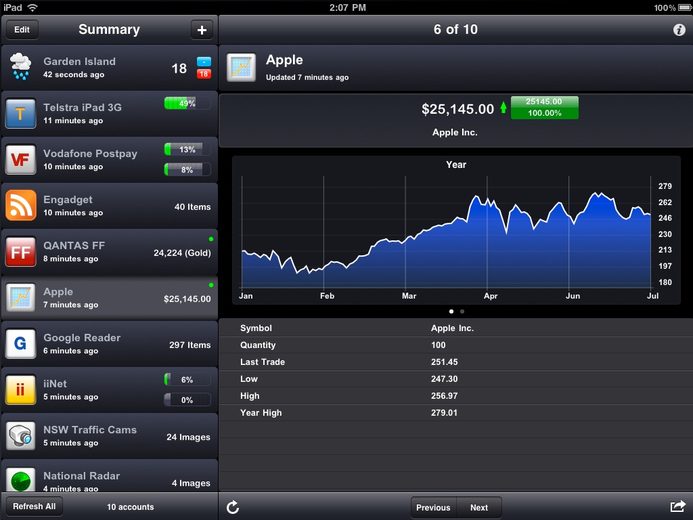Tap the '6 of 10' title
The height and width of the screenshot is (520, 693).
tap(456, 30)
